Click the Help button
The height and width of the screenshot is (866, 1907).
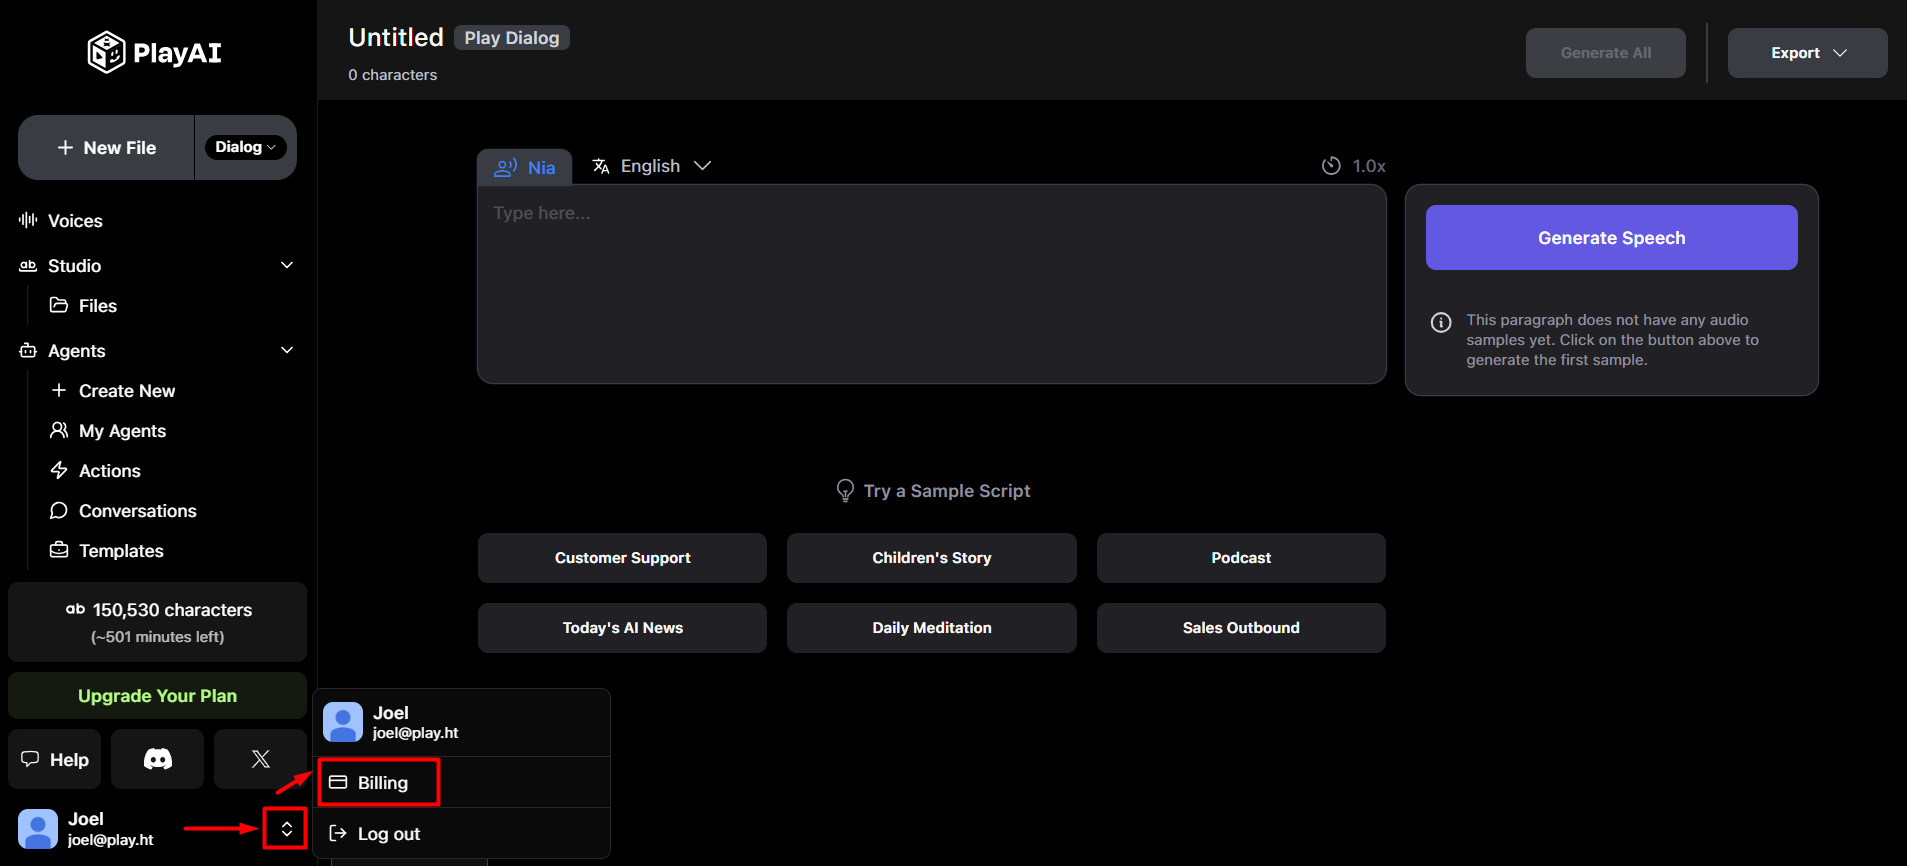pyautogui.click(x=55, y=759)
